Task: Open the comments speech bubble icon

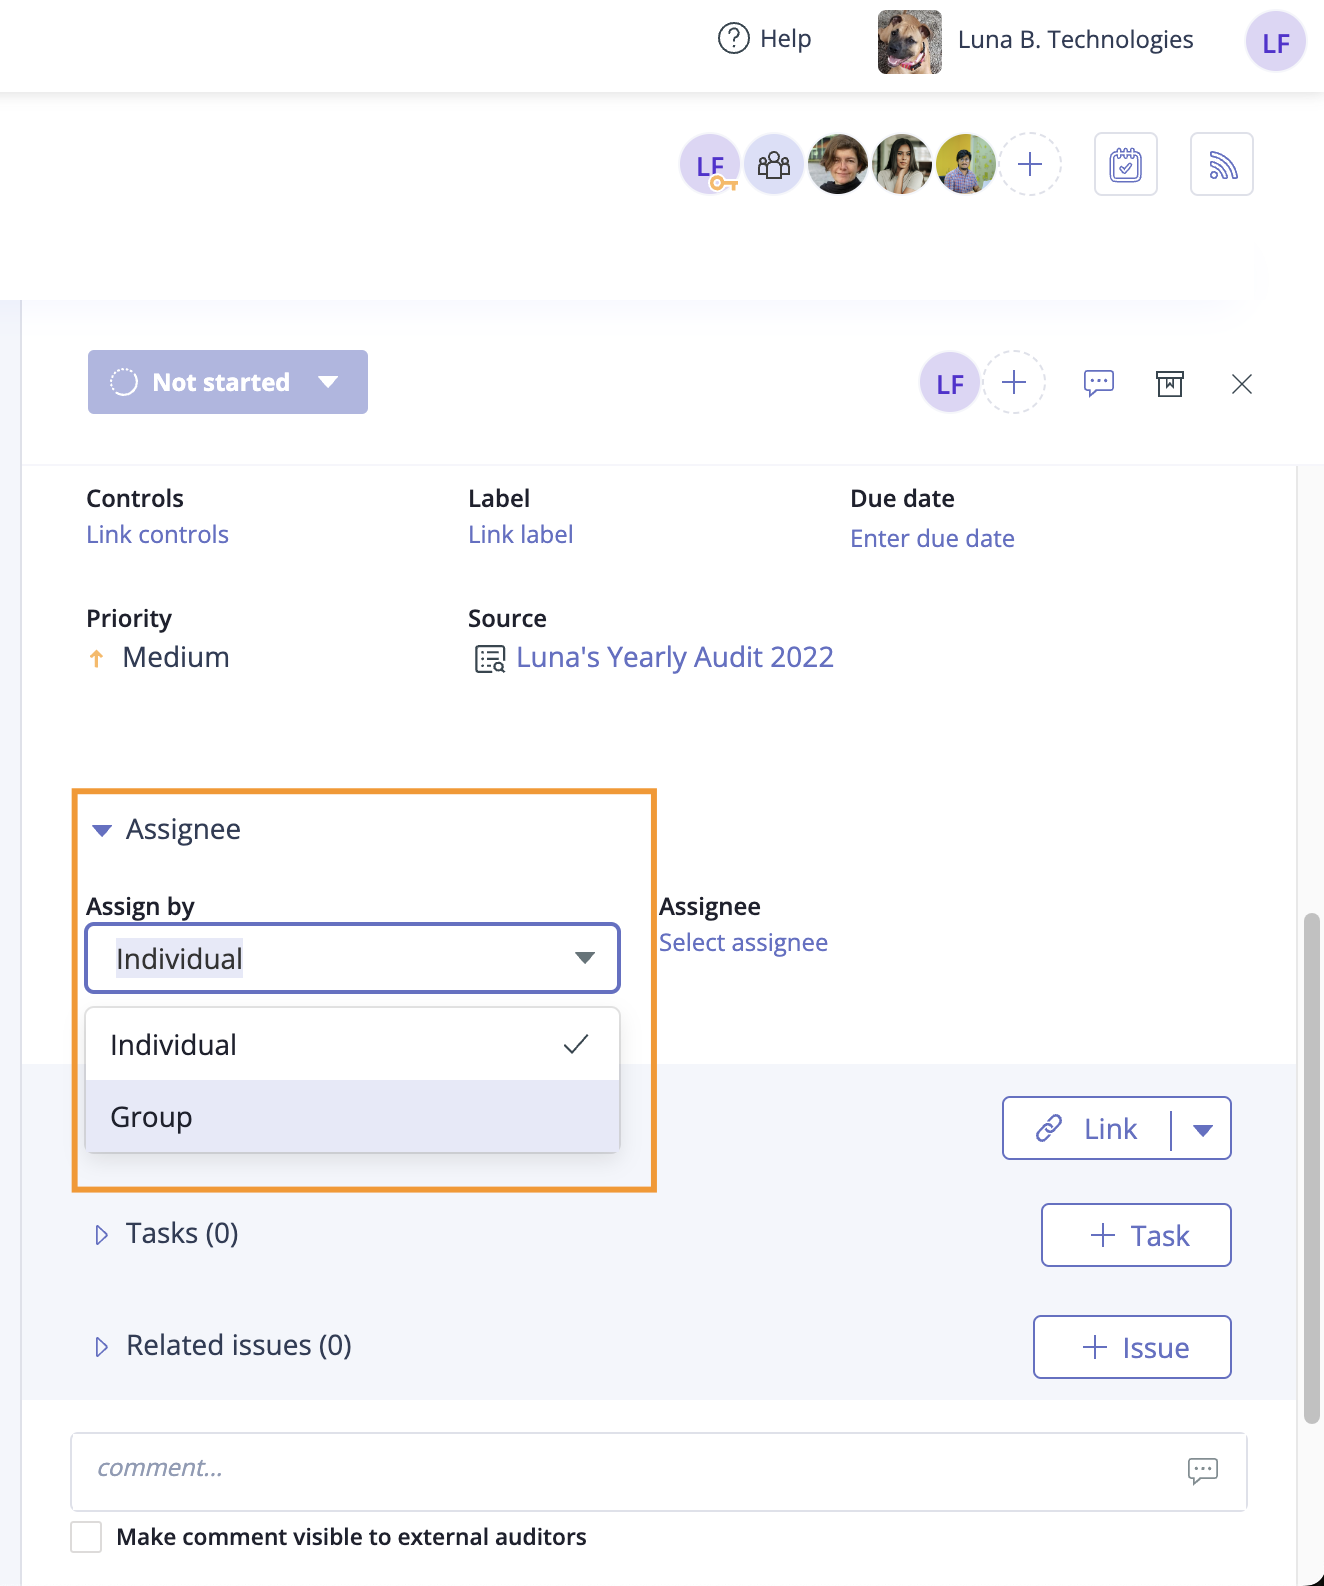Action: (1099, 383)
